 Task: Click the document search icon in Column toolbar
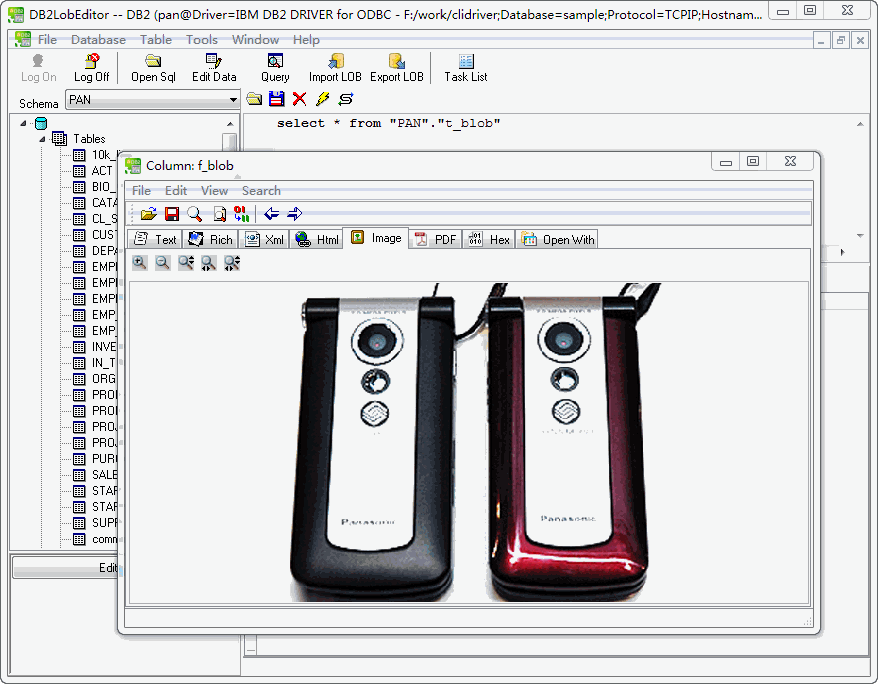[x=220, y=214]
